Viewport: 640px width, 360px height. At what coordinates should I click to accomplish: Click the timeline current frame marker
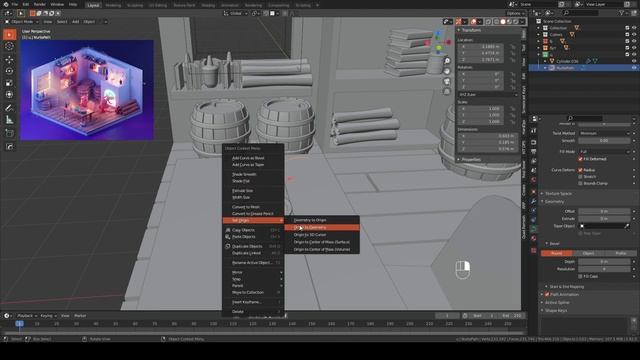[x=19, y=324]
